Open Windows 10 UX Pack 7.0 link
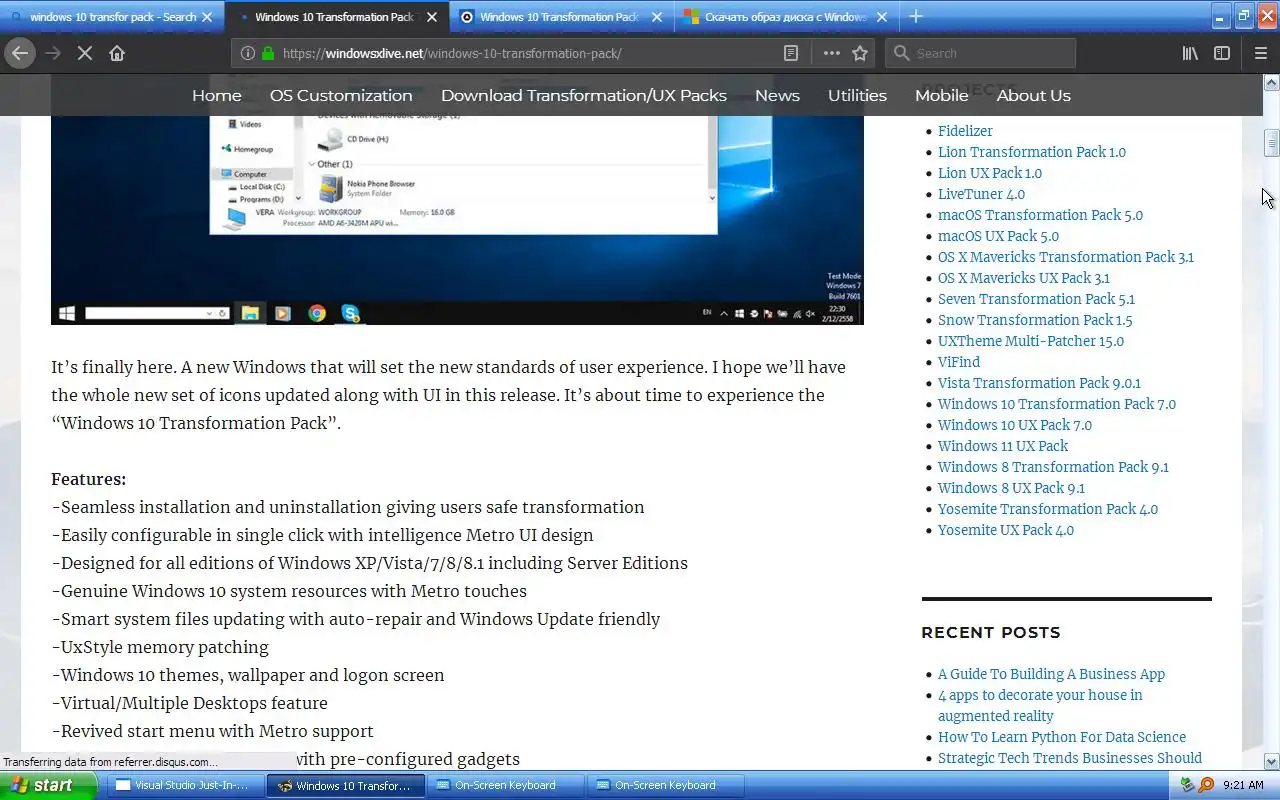Screen dimensions: 1280x800 (1015, 425)
